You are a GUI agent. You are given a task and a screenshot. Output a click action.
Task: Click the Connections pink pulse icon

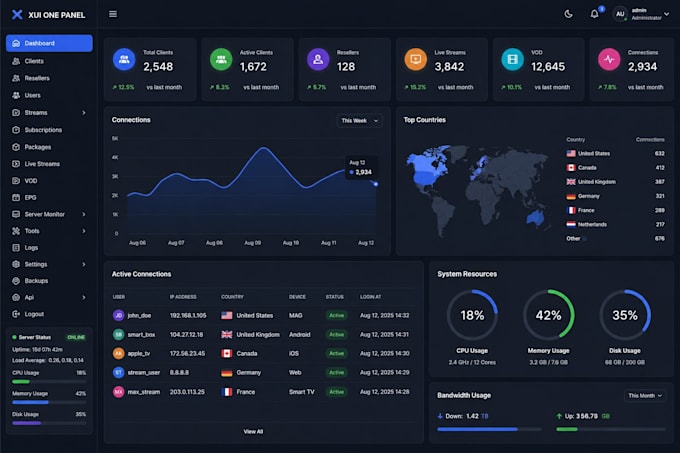[609, 59]
